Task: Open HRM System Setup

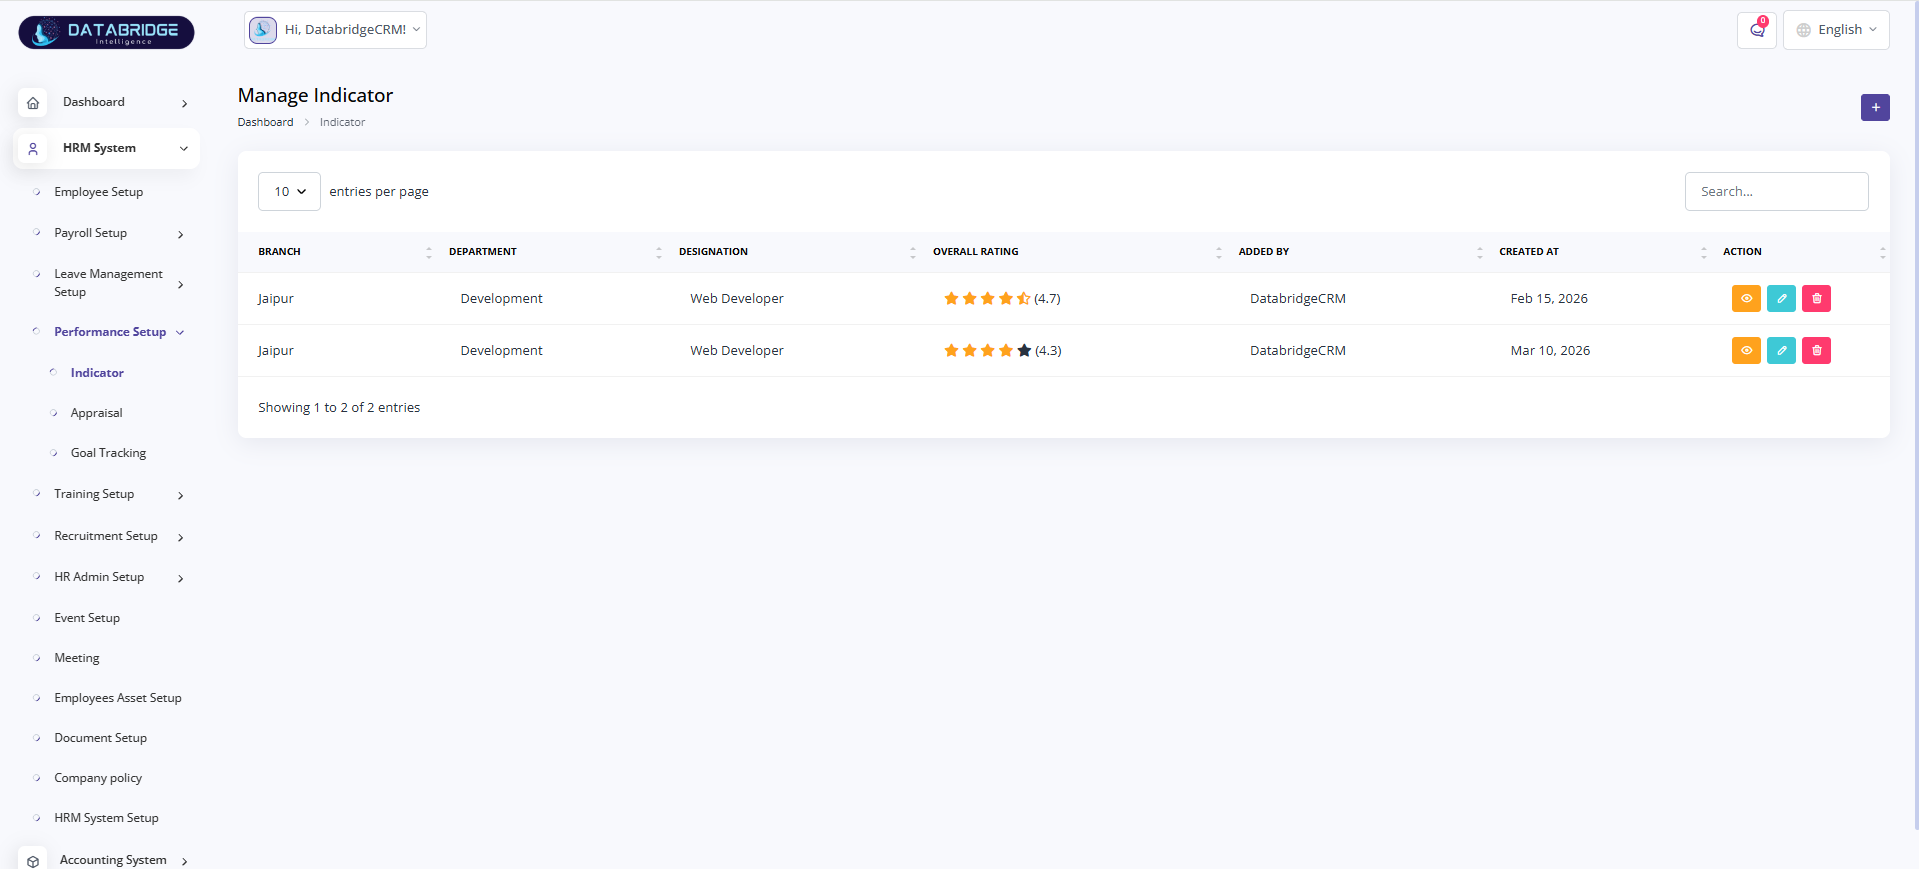Action: [106, 818]
